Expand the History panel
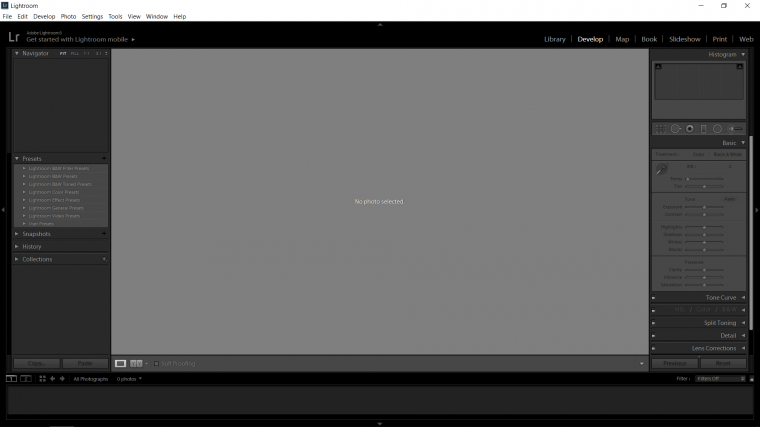 17,246
